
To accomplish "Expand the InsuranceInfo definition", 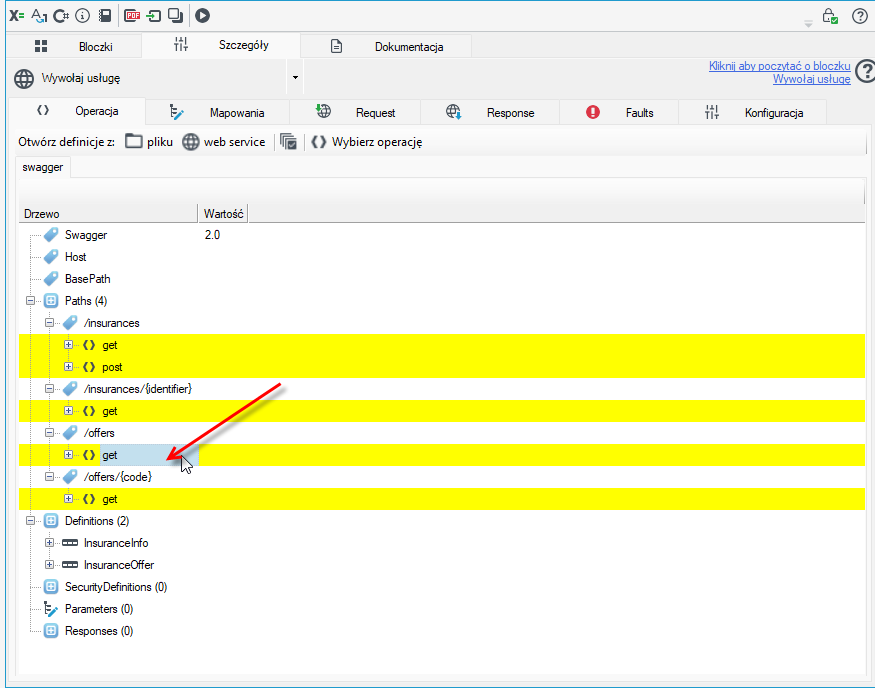I will click(50, 542).
